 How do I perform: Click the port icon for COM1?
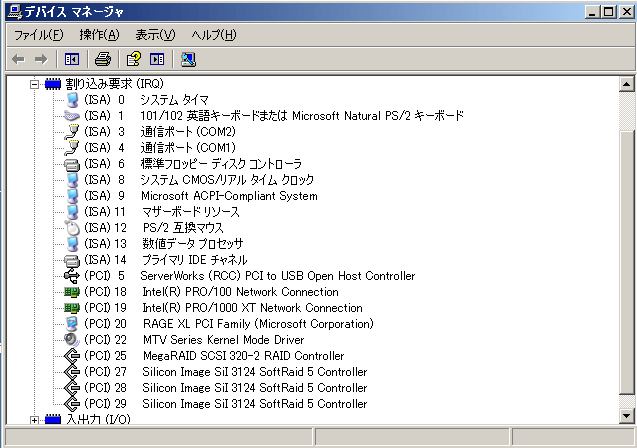coord(72,148)
